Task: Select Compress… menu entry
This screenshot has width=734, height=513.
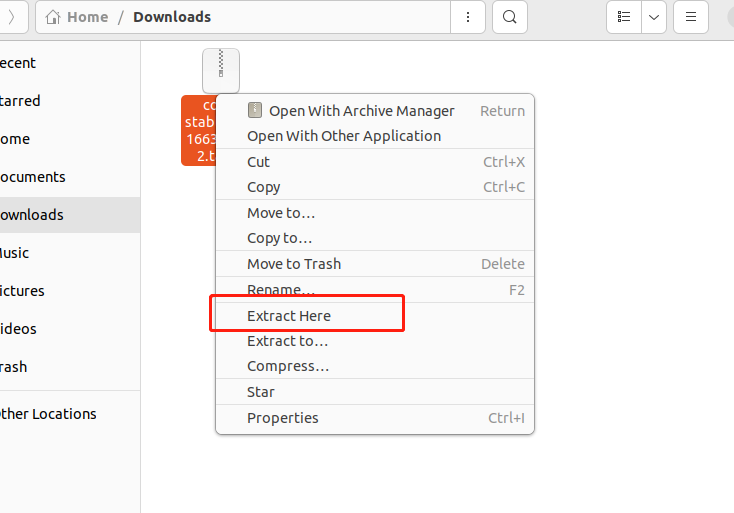Action: tap(288, 366)
